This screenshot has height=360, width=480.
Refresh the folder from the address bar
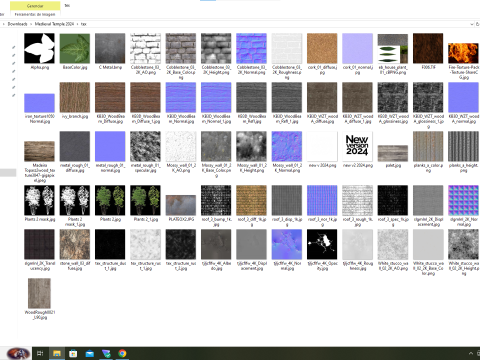click(x=478, y=24)
